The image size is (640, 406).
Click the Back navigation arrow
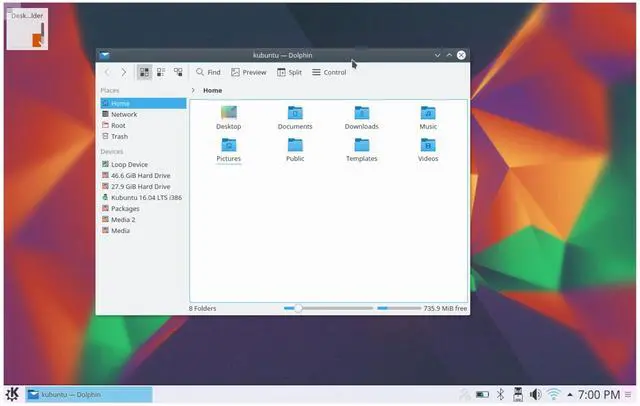(x=107, y=72)
